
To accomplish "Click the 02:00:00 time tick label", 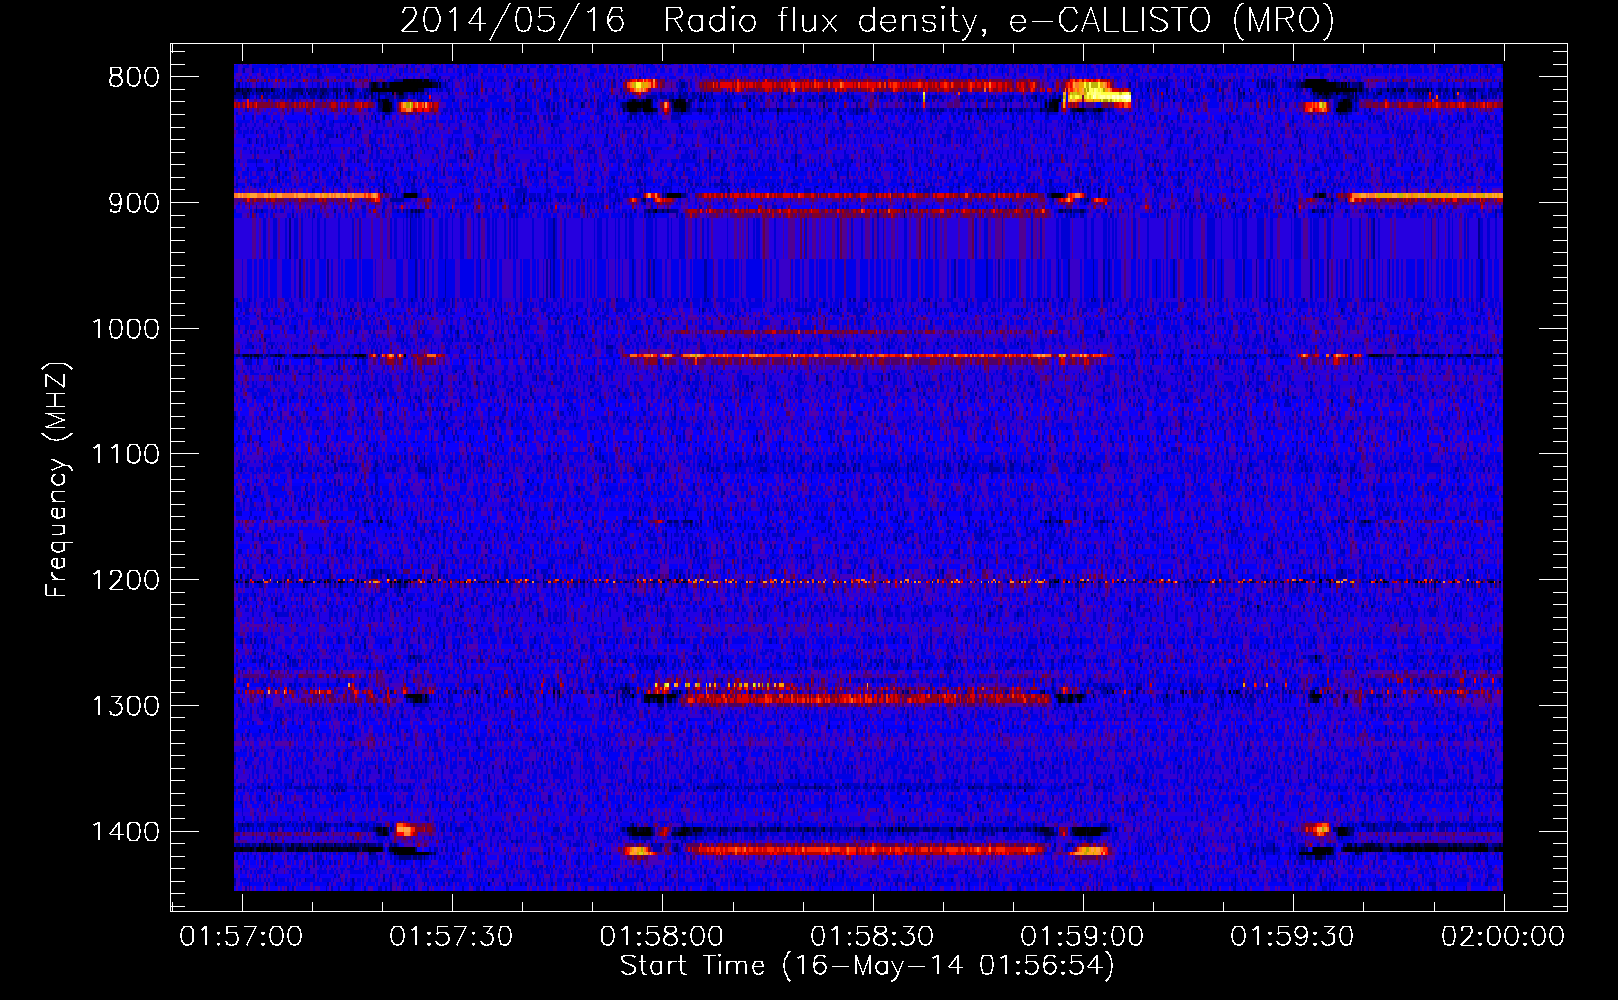I will coord(1503,936).
